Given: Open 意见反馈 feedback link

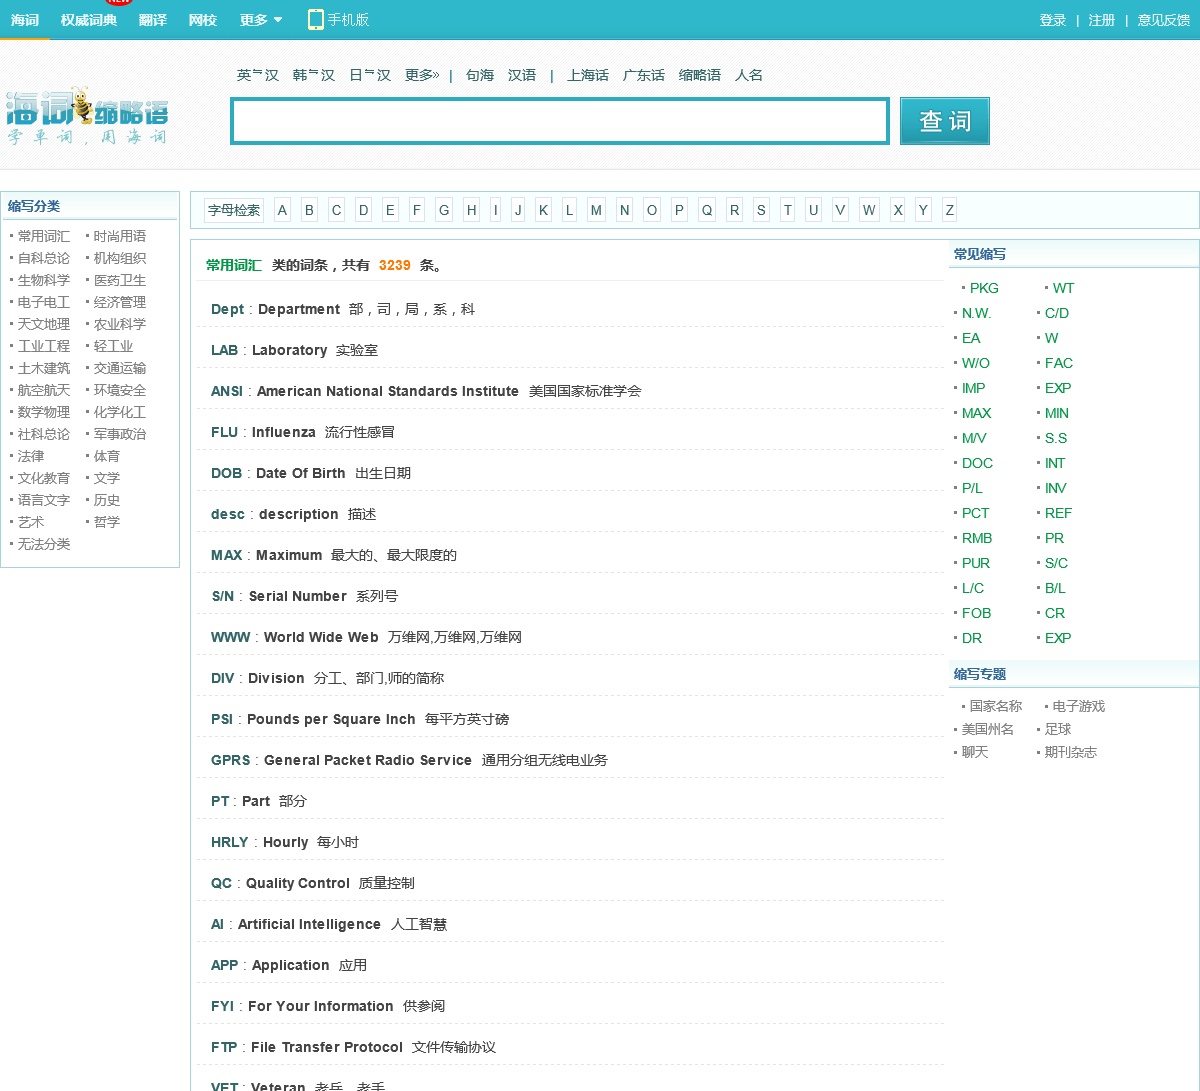Looking at the screenshot, I should coord(1164,20).
